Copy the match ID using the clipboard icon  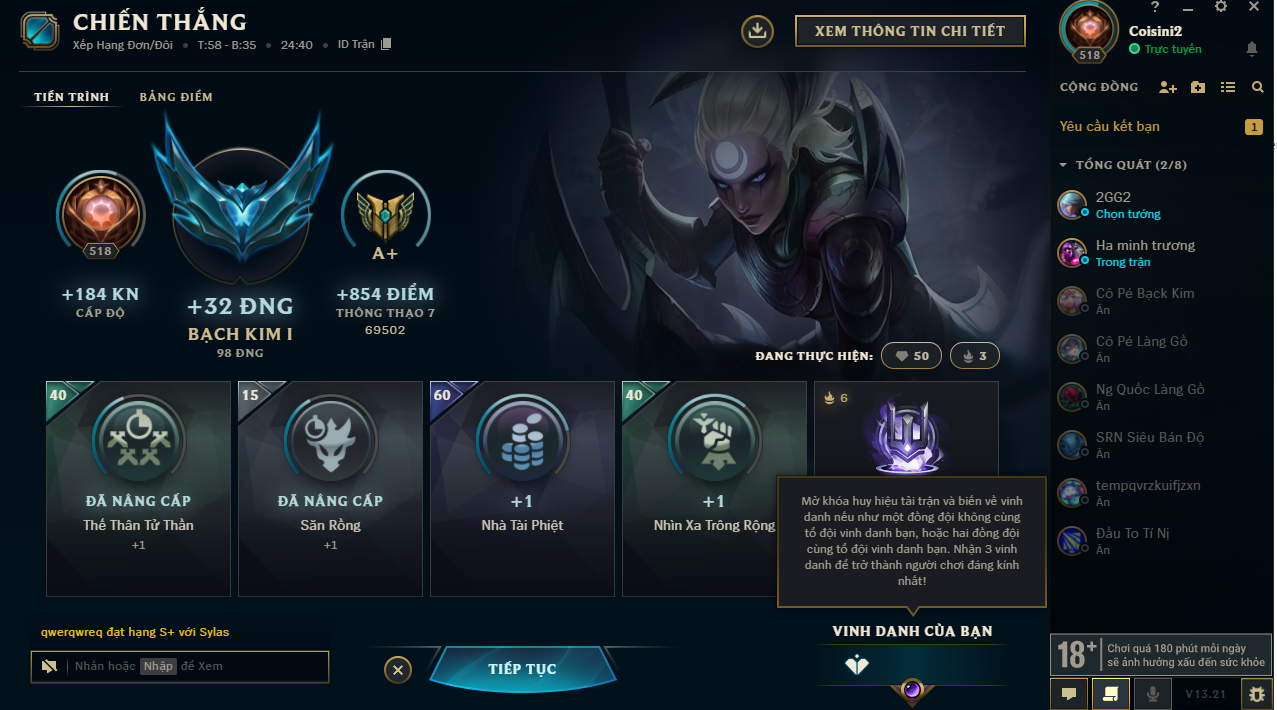click(387, 44)
